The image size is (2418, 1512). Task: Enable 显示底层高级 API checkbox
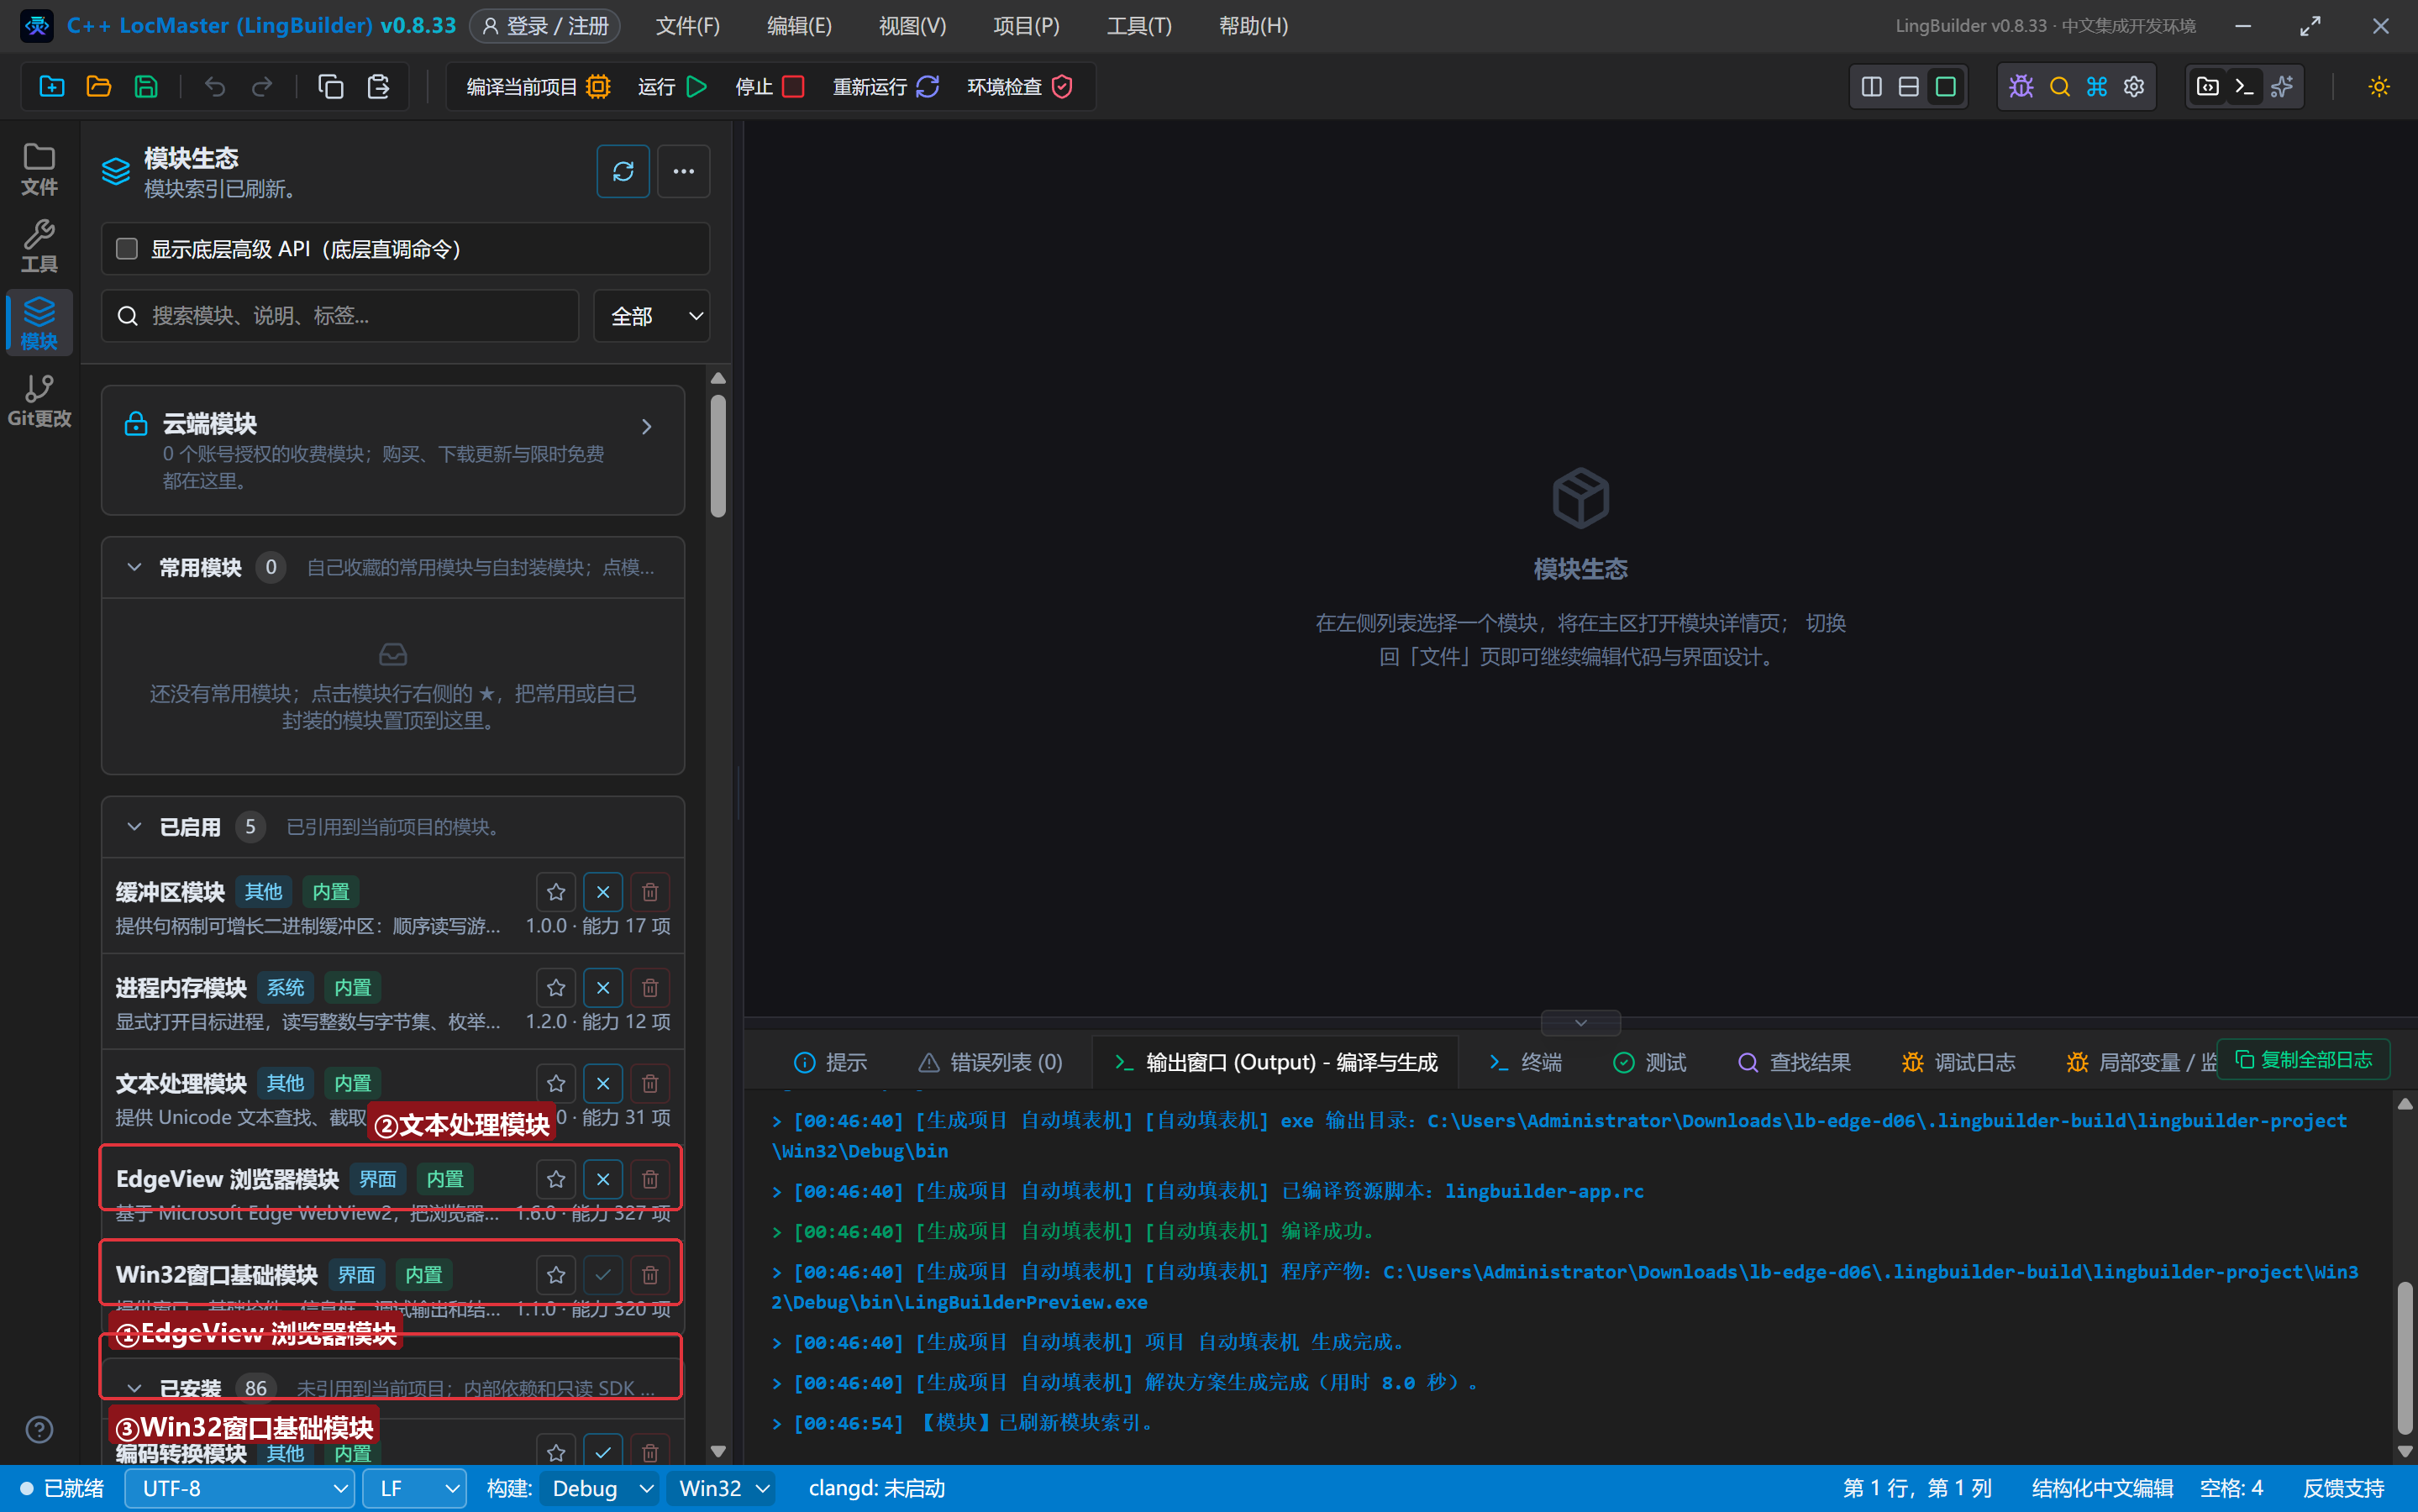tap(127, 249)
